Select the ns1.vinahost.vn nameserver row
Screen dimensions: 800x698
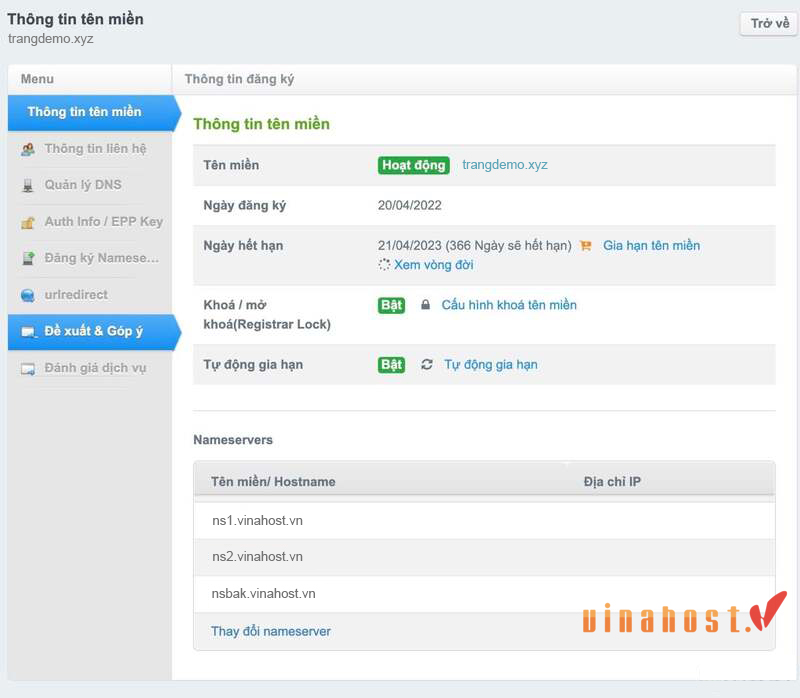point(484,521)
